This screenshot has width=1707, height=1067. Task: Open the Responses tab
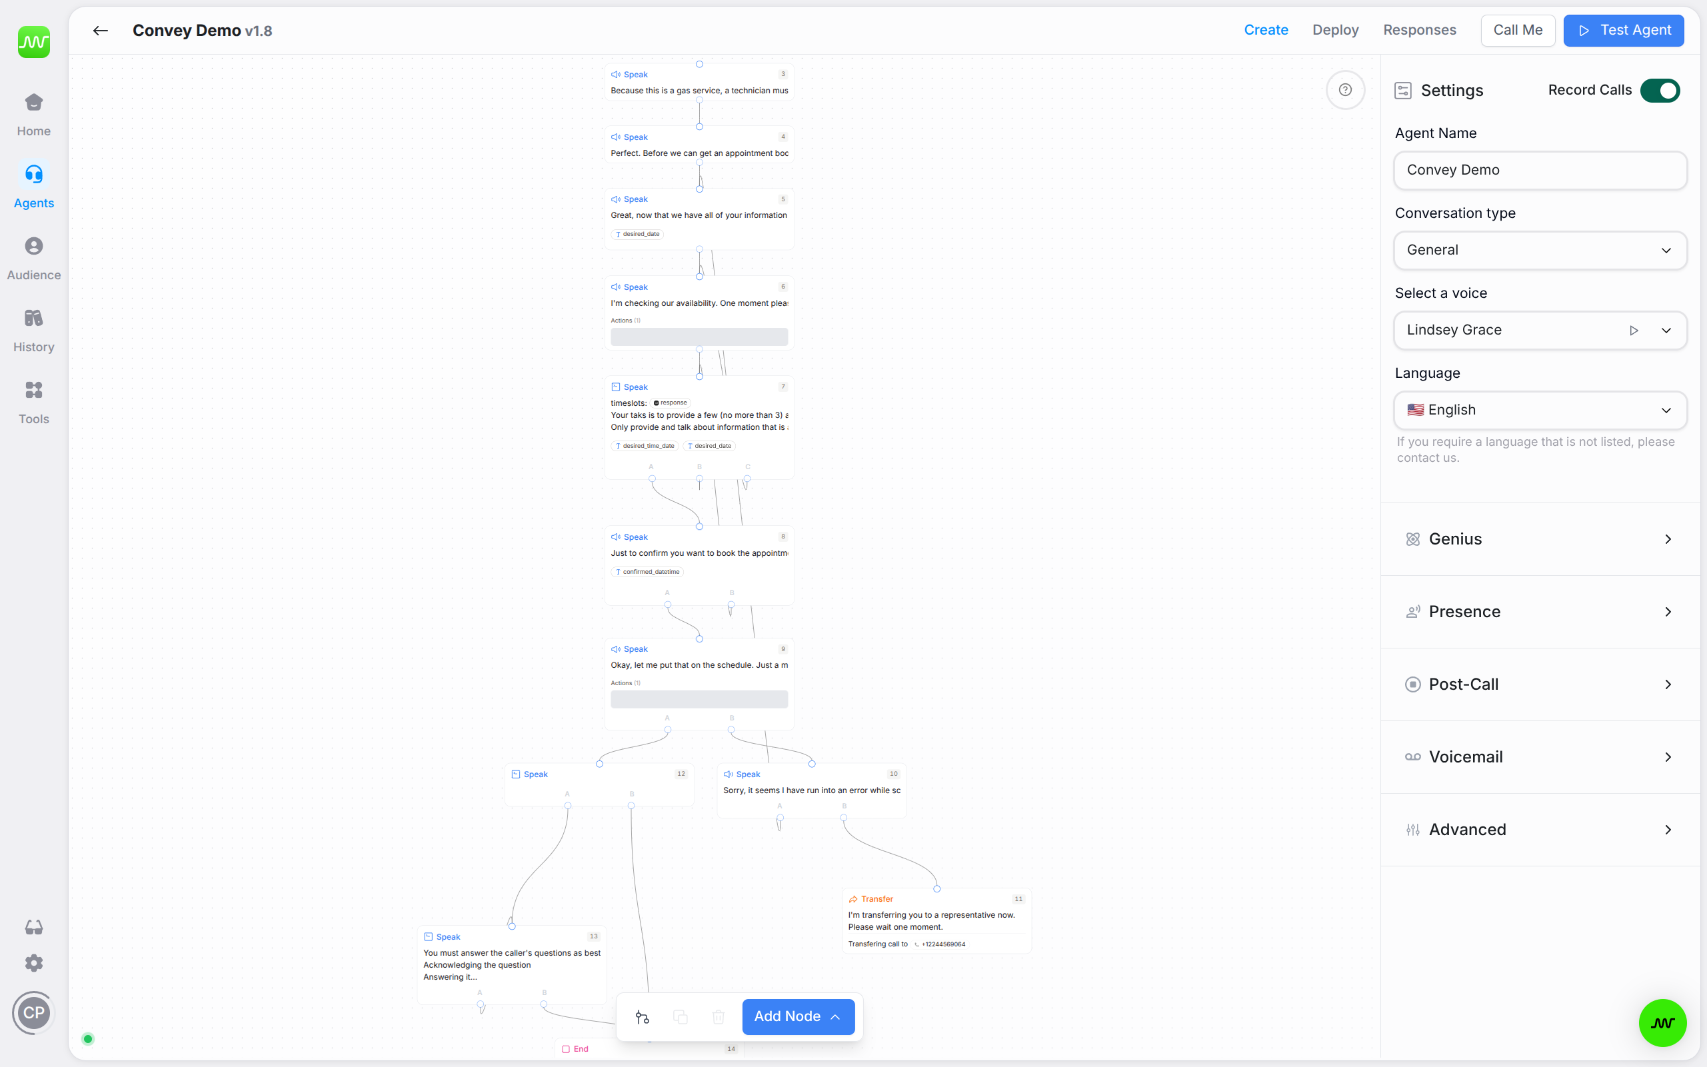[1419, 30]
